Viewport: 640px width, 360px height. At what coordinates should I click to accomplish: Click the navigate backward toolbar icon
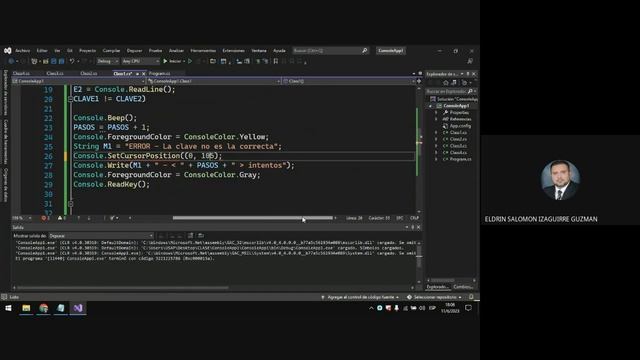11,61
